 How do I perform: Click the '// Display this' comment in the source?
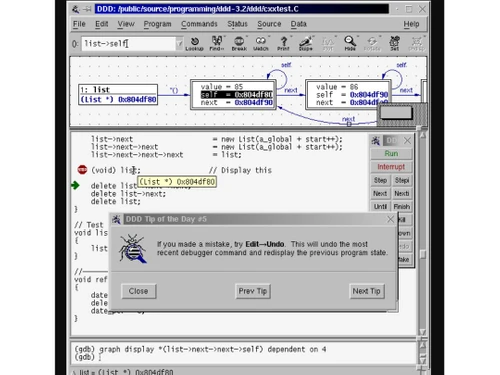[x=240, y=170]
